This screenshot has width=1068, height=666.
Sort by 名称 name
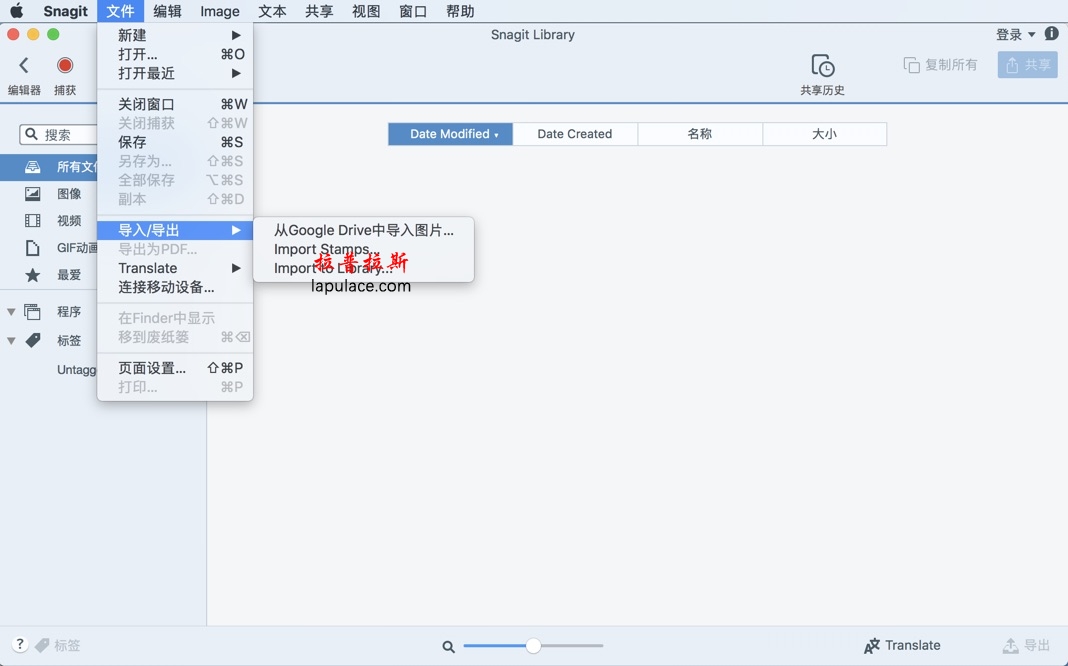[700, 134]
